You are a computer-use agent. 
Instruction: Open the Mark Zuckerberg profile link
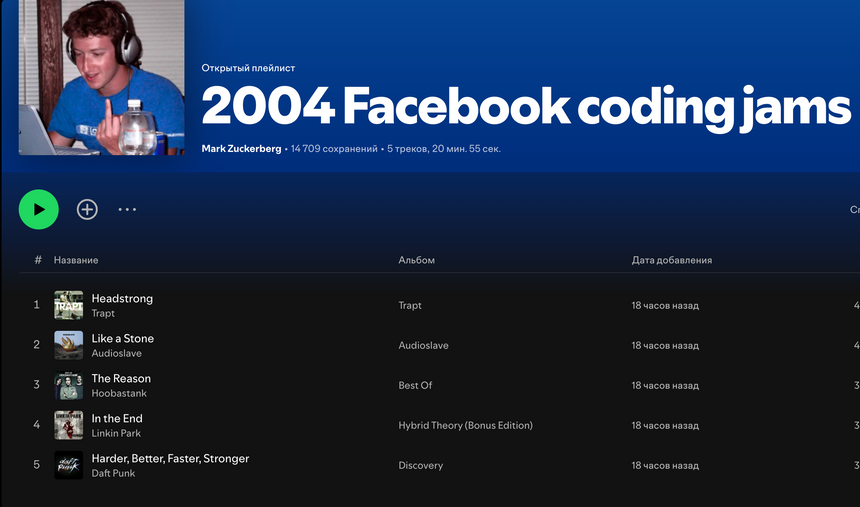241,149
